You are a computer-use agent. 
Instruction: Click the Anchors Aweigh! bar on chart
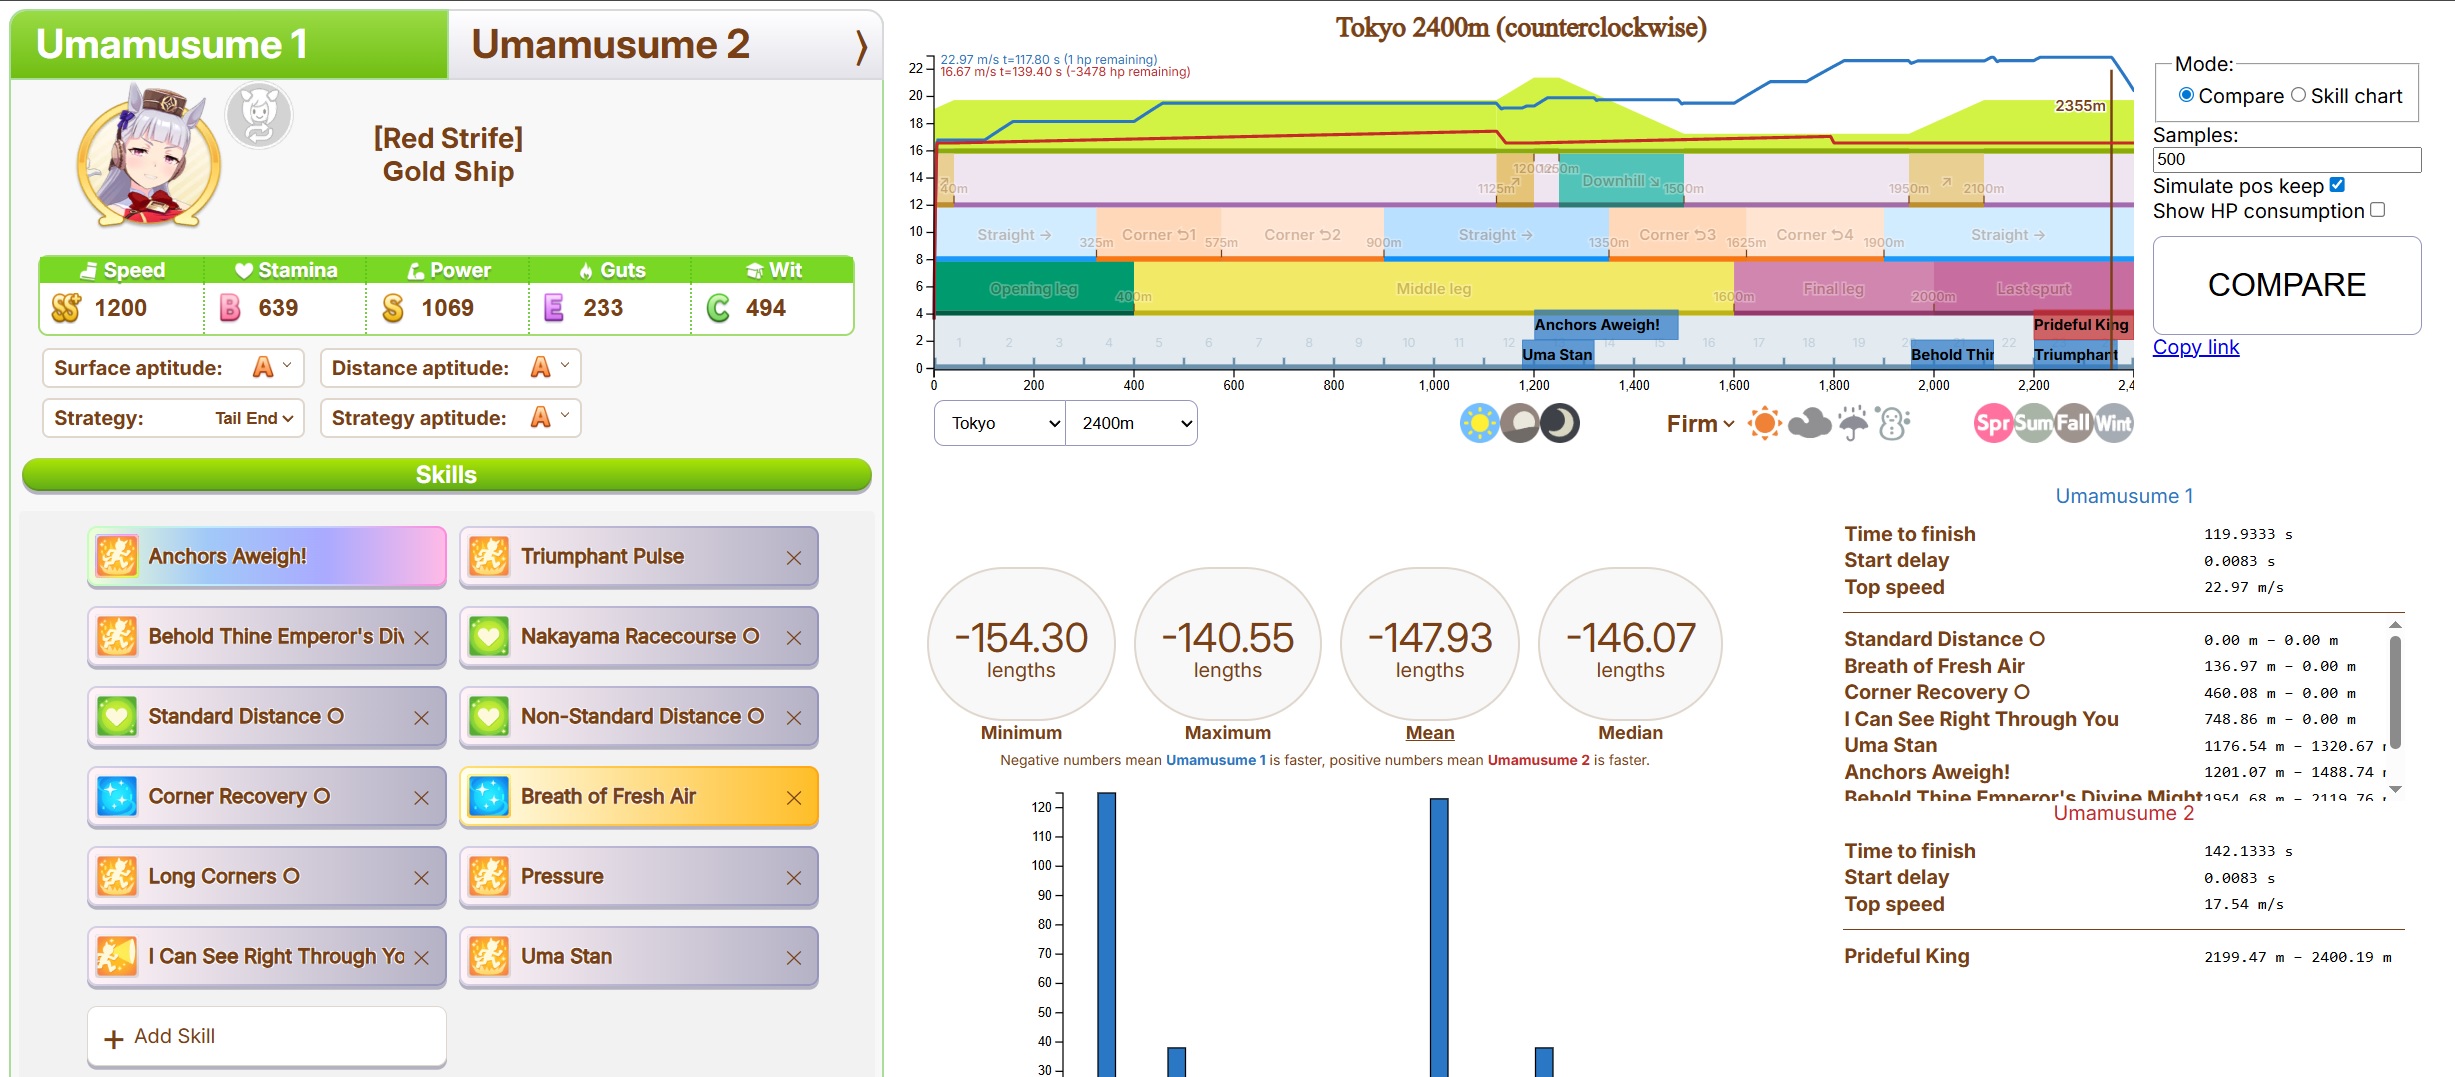1606,325
